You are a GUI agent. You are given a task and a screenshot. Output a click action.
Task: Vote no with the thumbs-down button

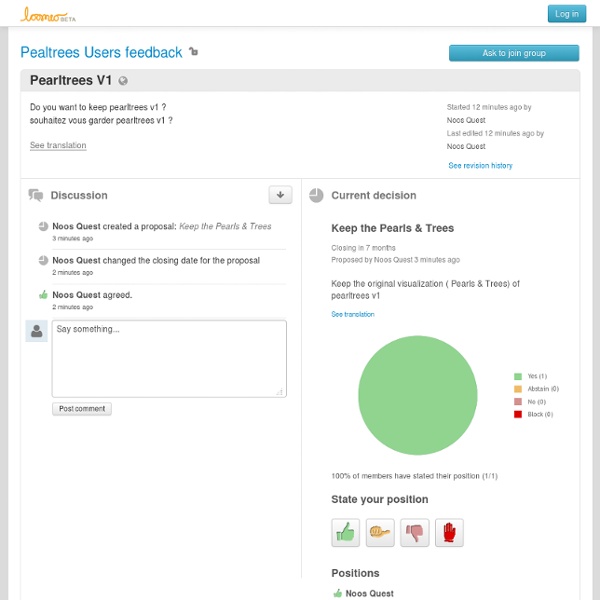coord(415,532)
